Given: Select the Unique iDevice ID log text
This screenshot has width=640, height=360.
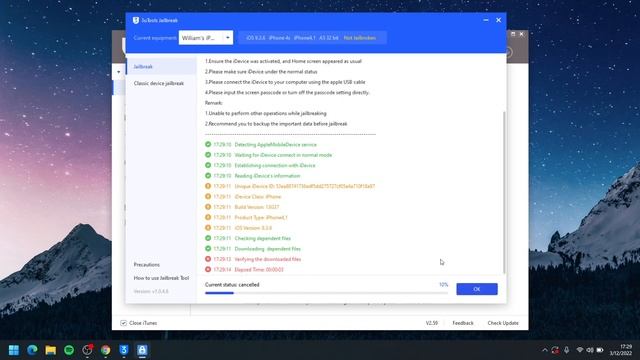Looking at the screenshot, I should pos(304,186).
